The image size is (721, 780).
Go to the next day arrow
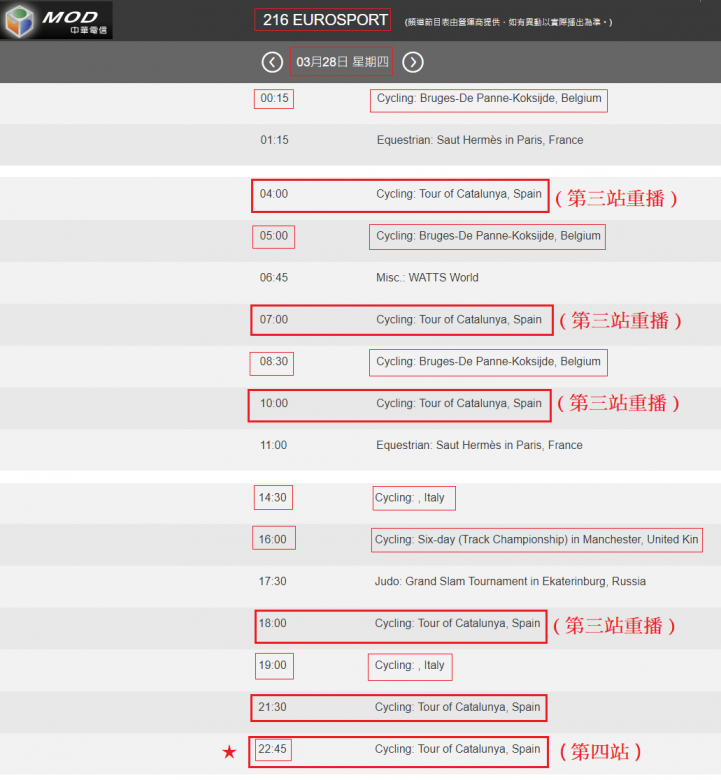tap(412, 62)
